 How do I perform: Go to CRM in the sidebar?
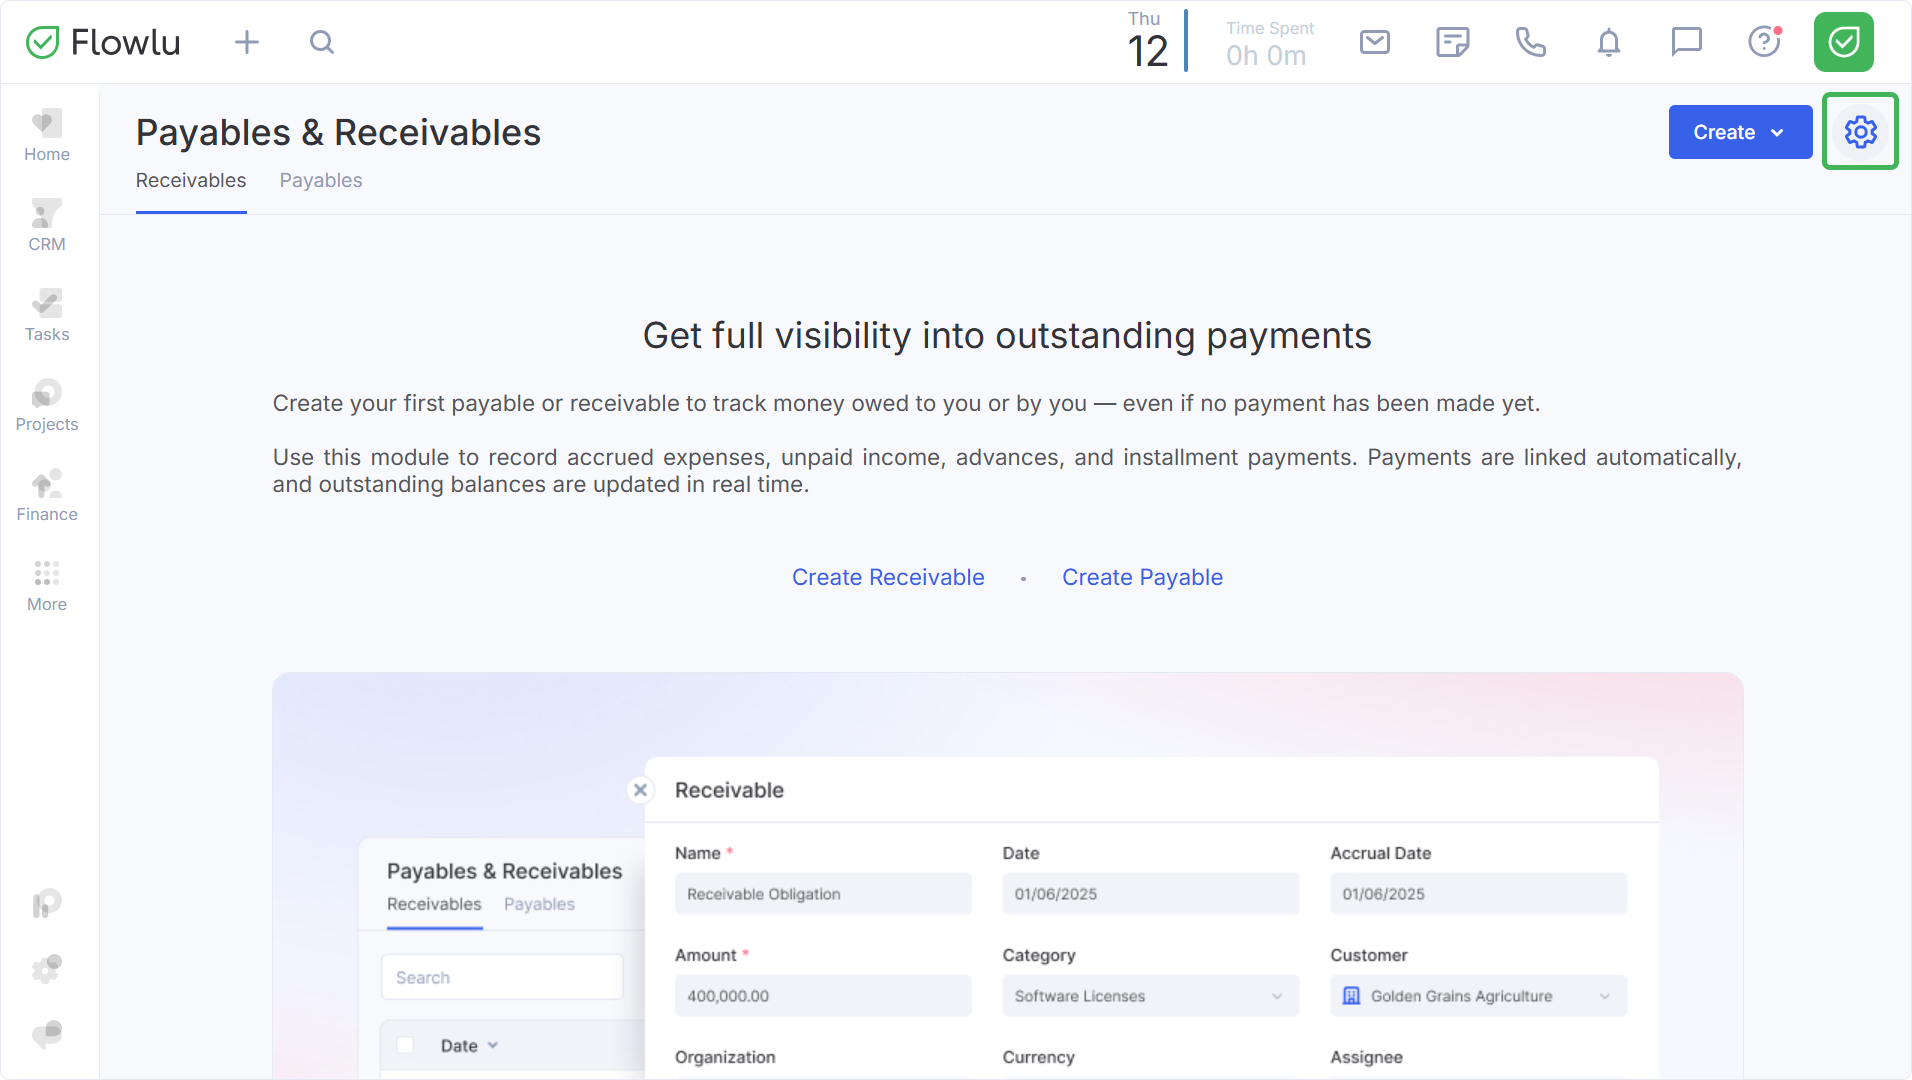47,226
